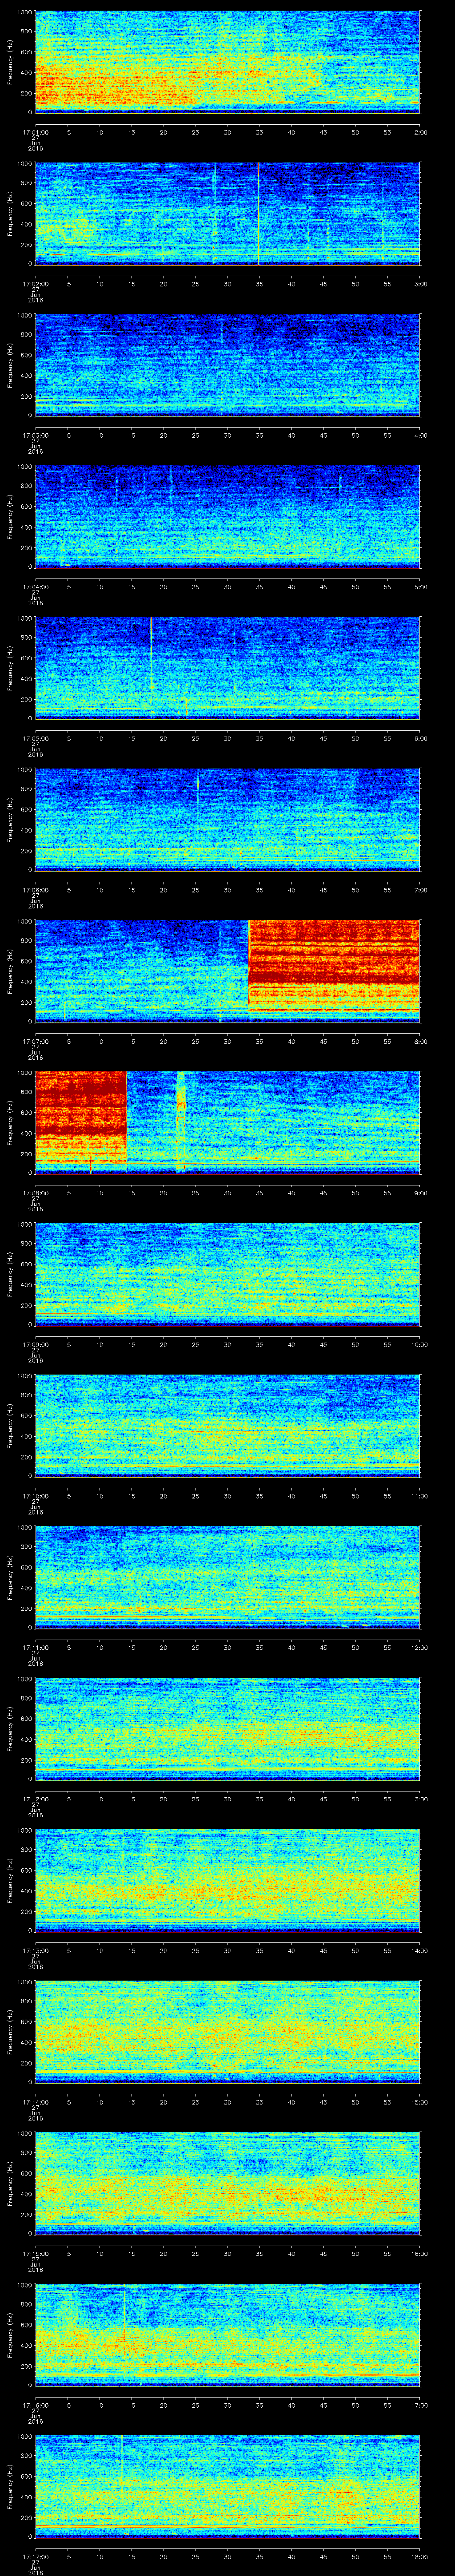Click the spectrogram panel starting at 17:11:00

tap(227, 1577)
